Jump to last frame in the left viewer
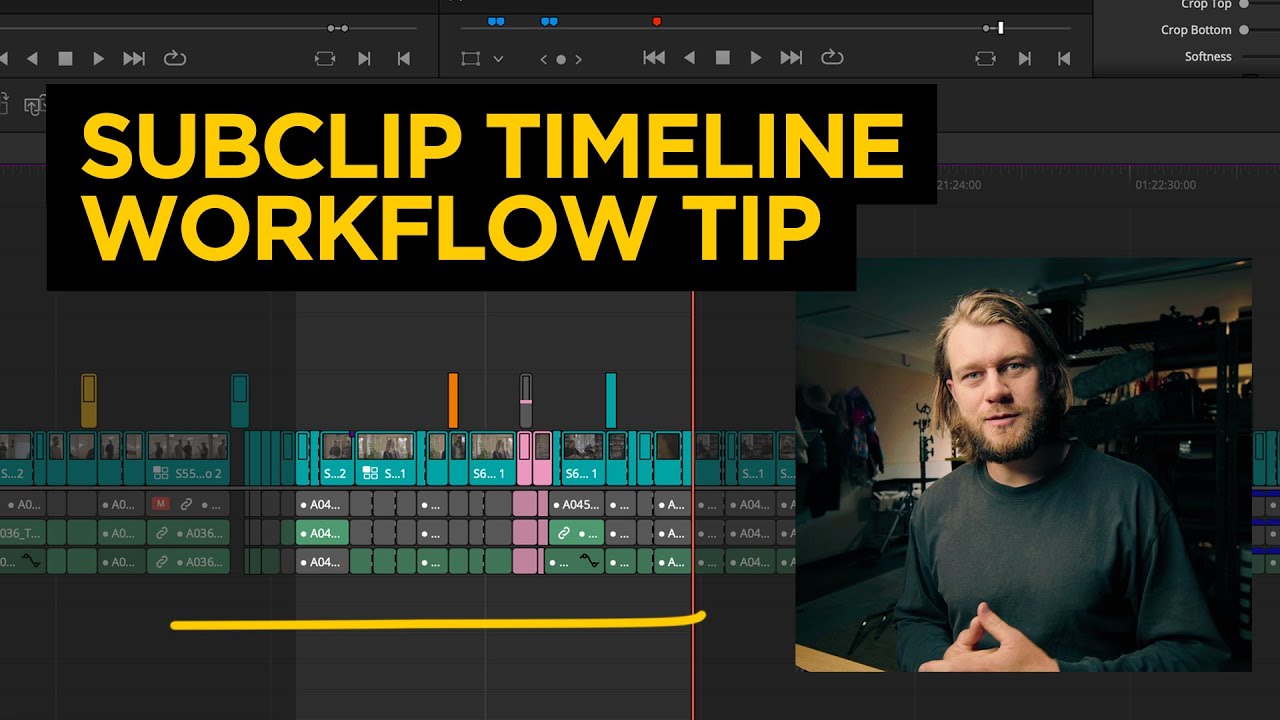This screenshot has height=720, width=1280. (134, 59)
